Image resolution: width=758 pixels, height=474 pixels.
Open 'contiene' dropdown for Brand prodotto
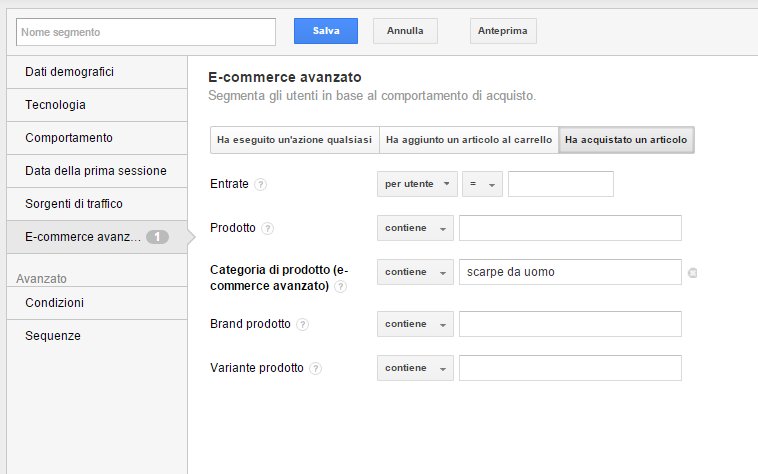pyautogui.click(x=415, y=325)
